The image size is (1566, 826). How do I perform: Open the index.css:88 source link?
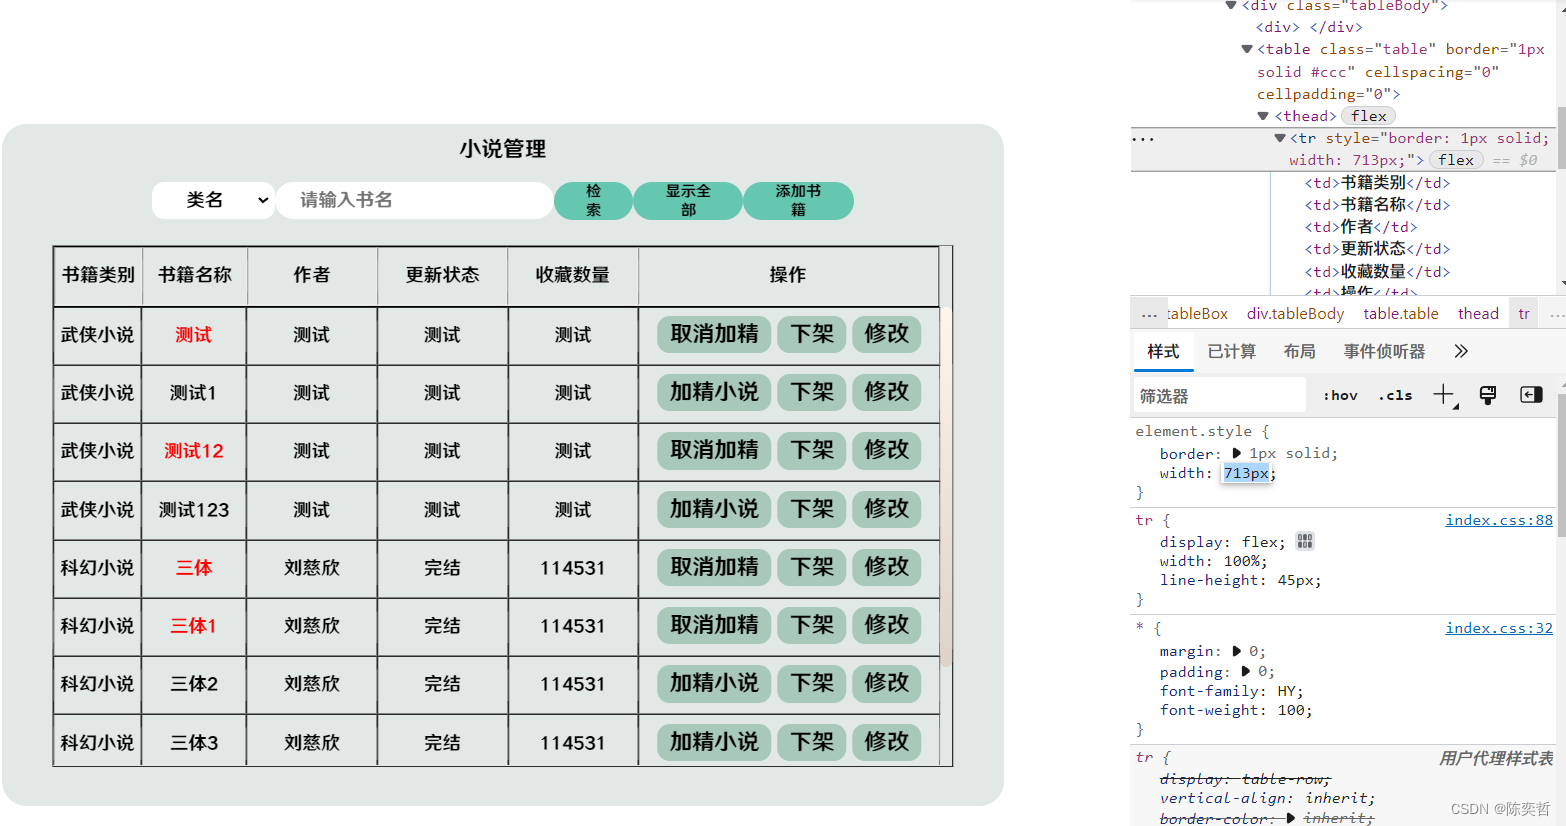coord(1499,520)
